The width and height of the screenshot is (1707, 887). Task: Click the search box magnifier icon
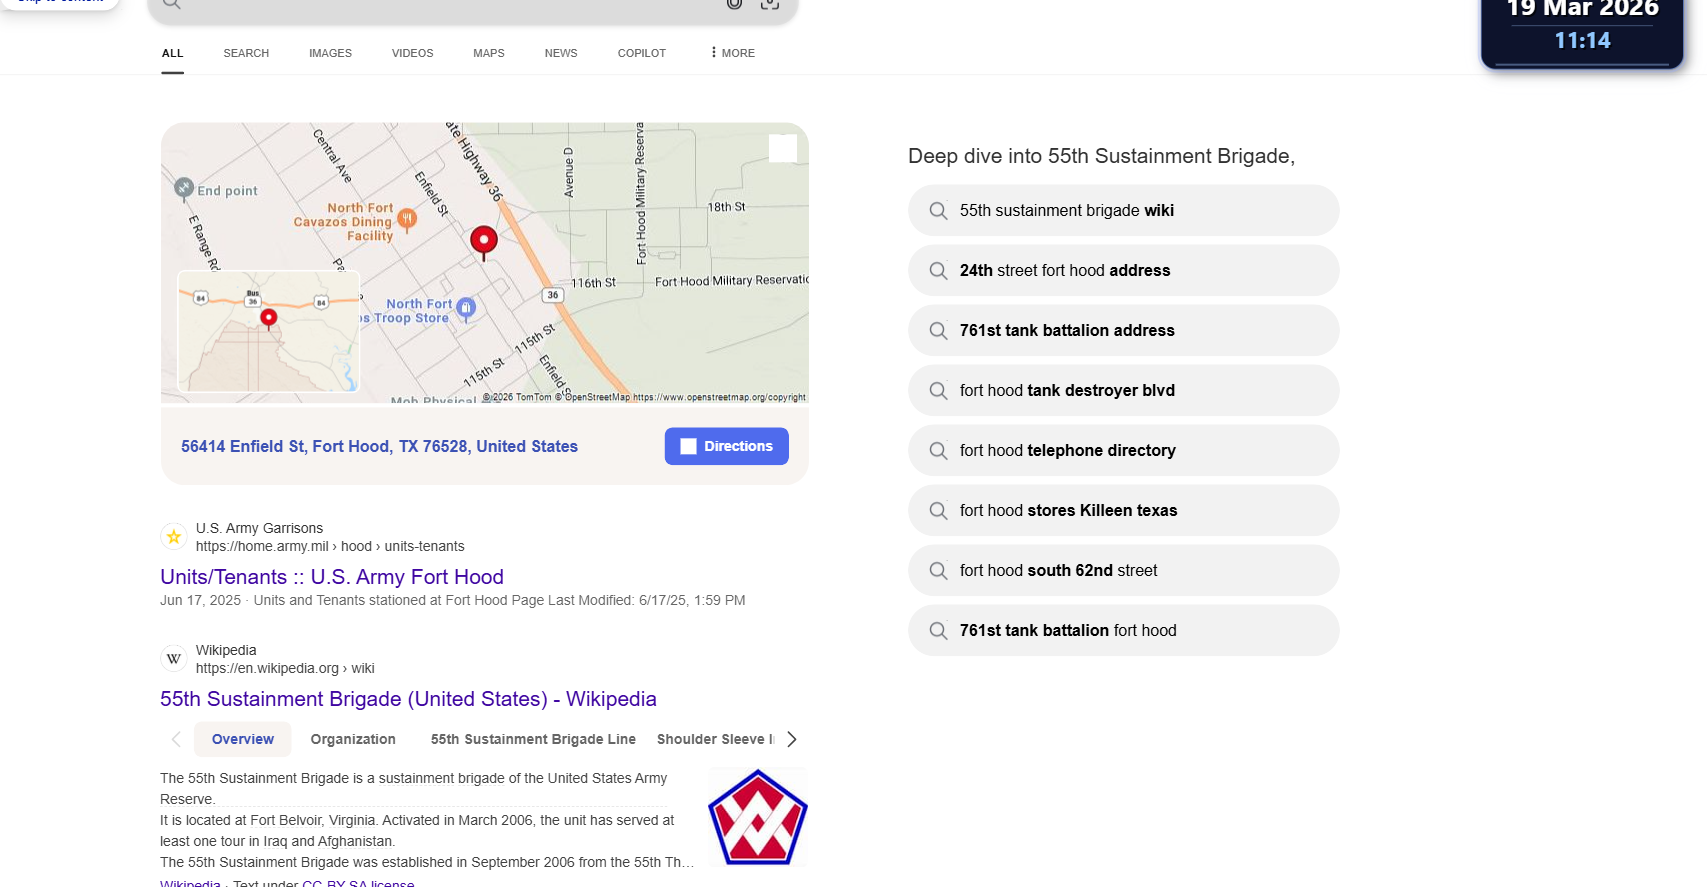[172, 4]
